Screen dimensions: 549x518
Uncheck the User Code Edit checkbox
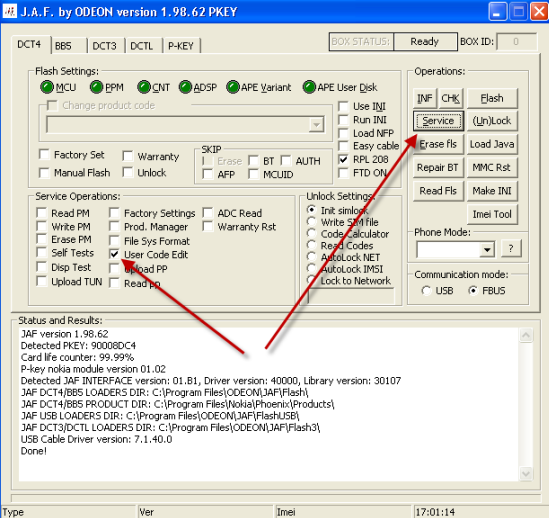(114, 254)
